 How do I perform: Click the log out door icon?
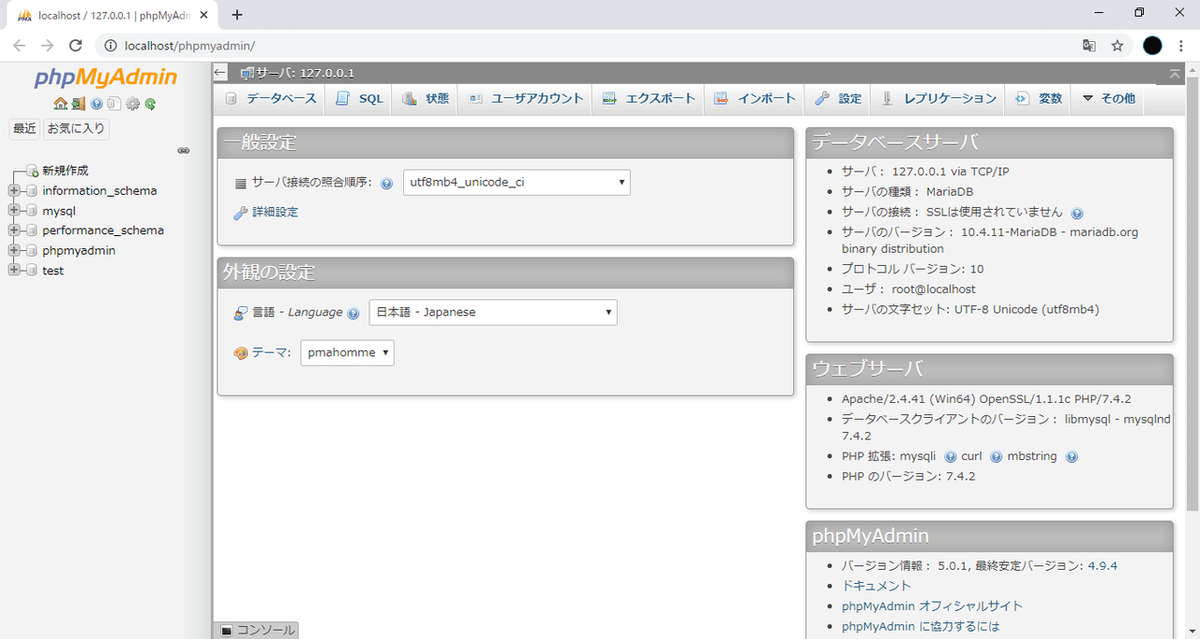point(76,103)
